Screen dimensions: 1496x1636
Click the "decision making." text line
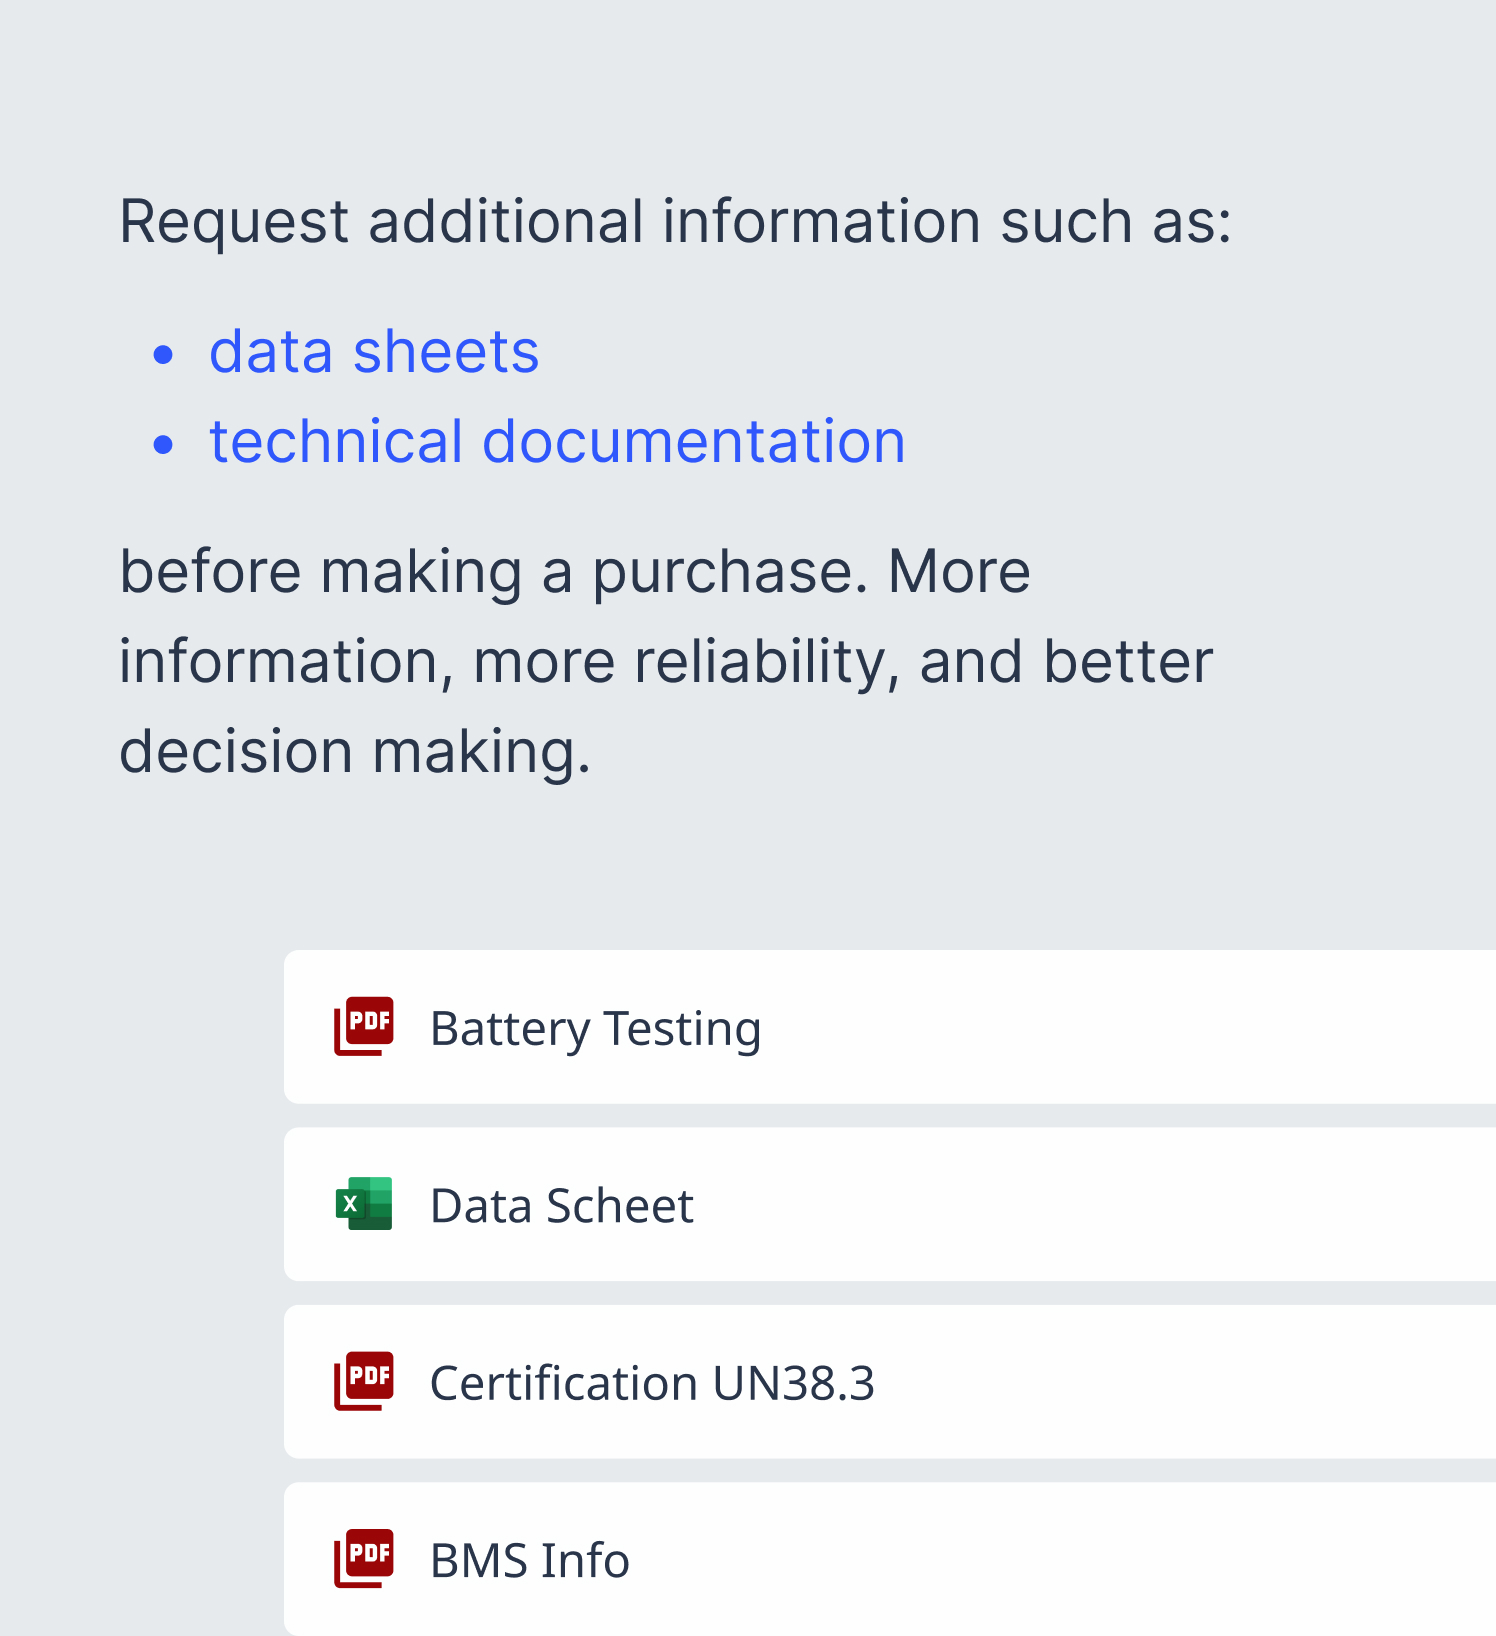click(355, 752)
